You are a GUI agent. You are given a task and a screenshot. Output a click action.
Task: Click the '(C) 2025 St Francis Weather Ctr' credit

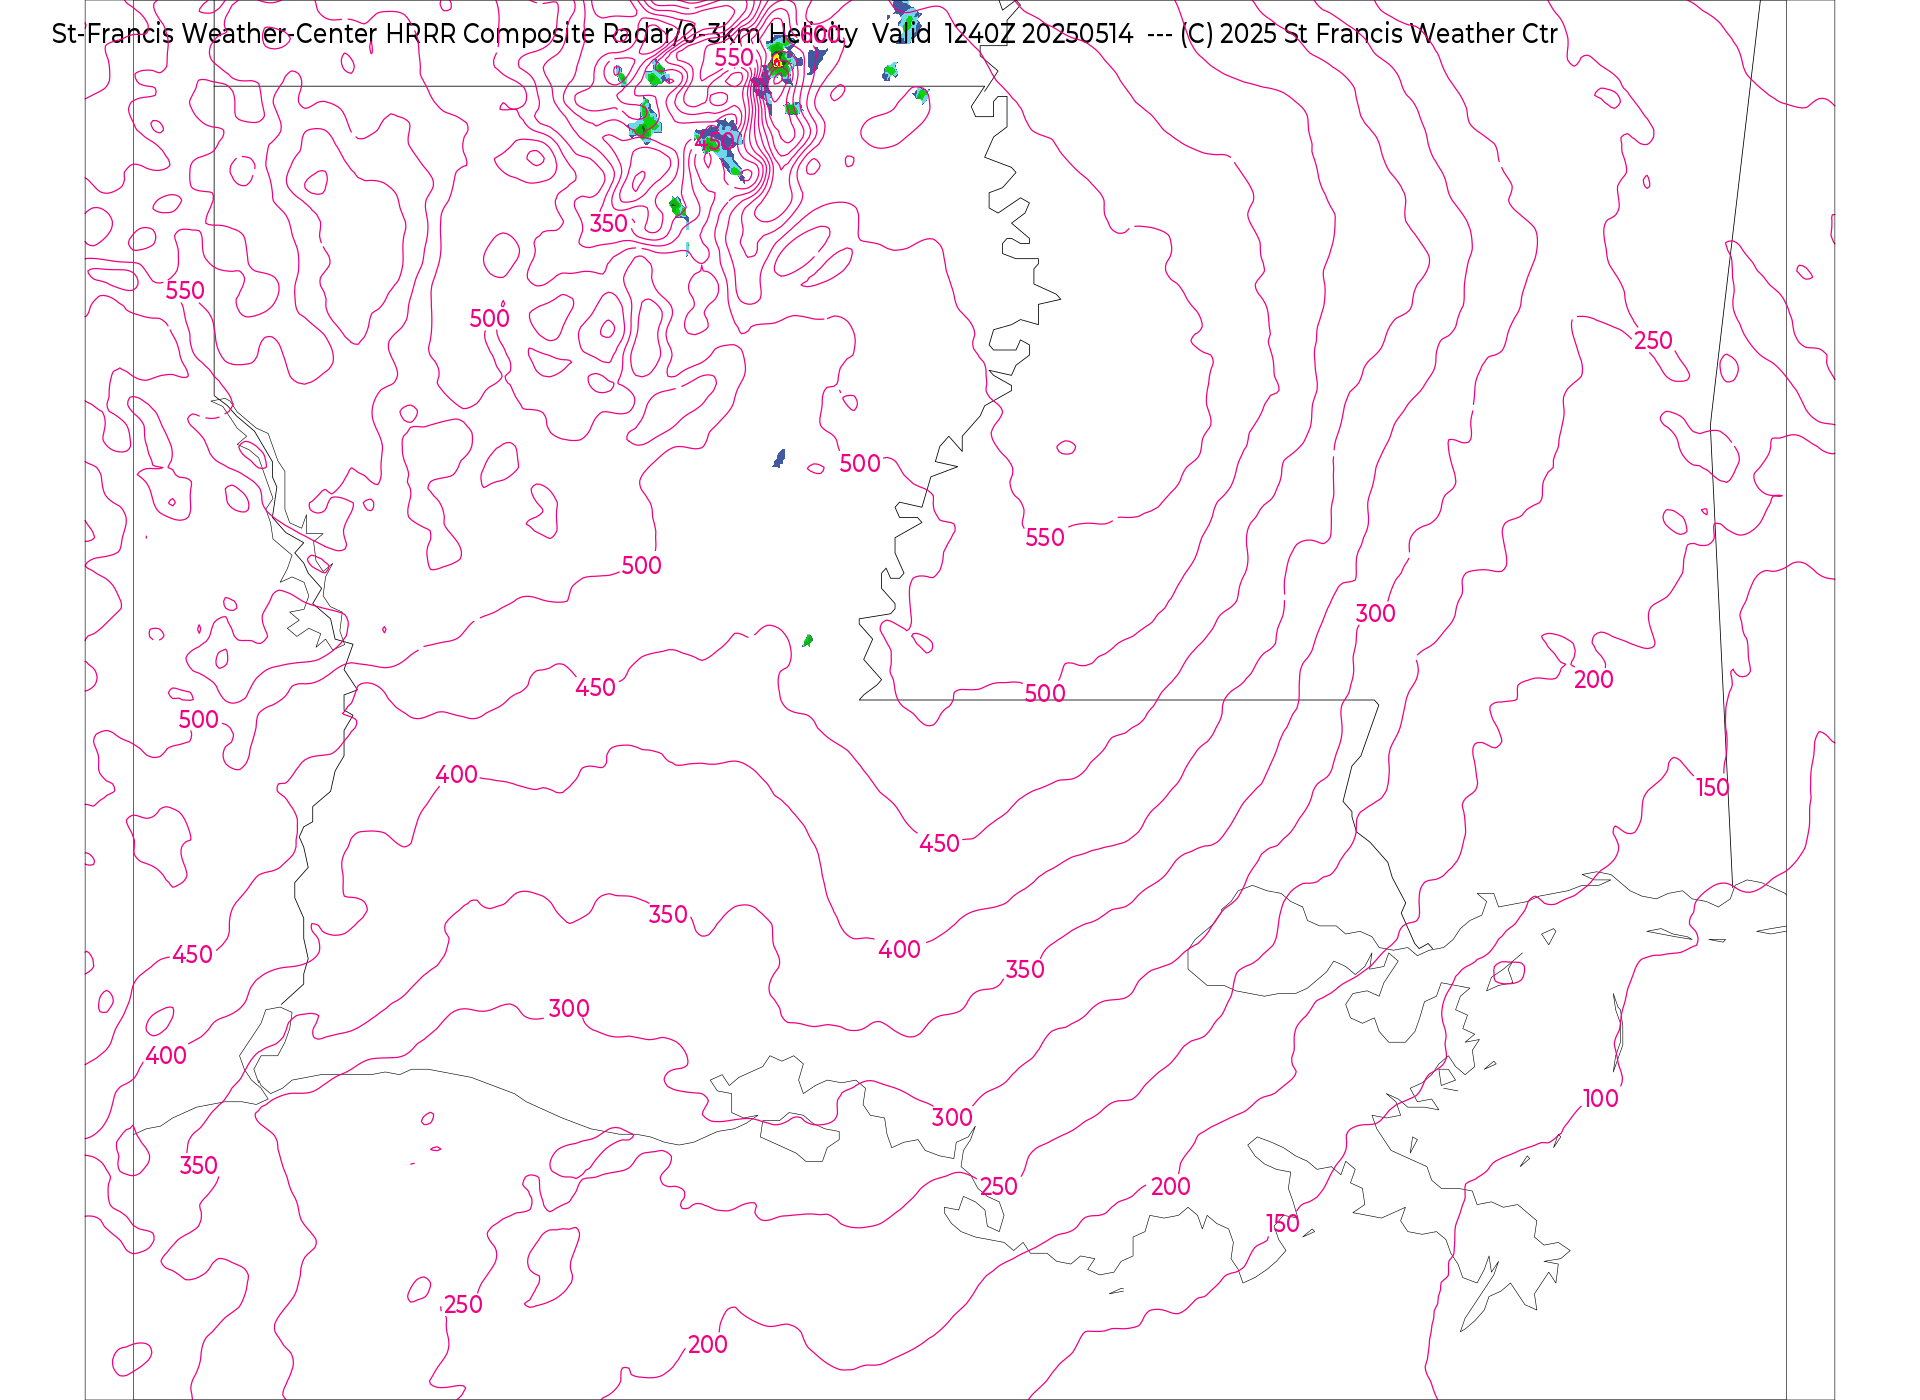(1369, 34)
